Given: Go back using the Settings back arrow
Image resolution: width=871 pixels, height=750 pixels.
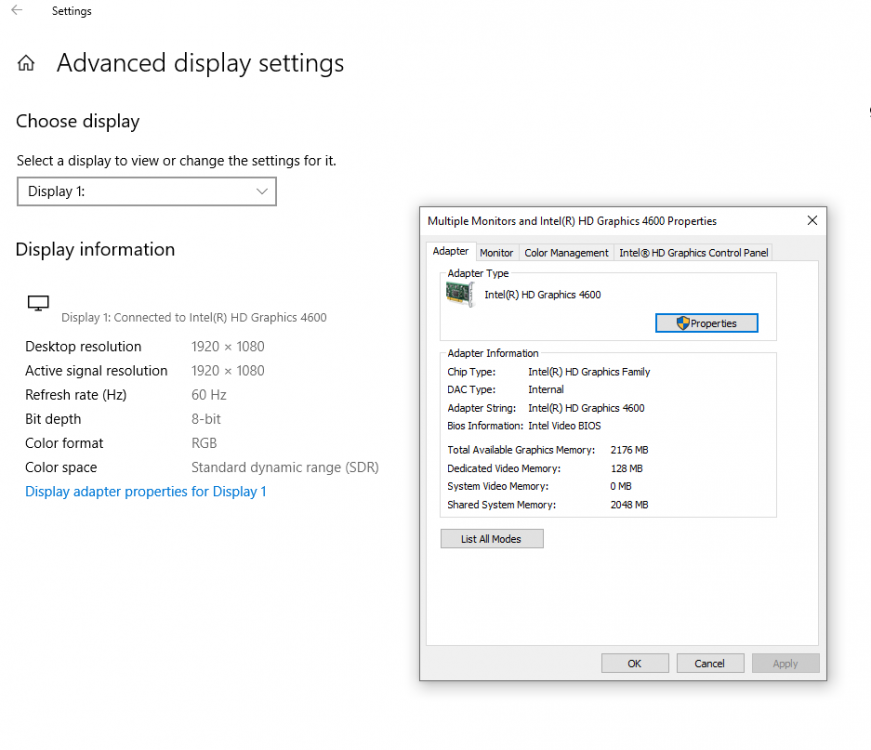Looking at the screenshot, I should click(x=17, y=10).
